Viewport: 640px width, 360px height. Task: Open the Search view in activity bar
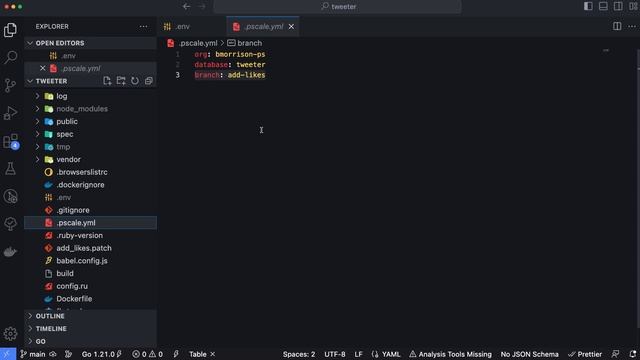click(11, 57)
